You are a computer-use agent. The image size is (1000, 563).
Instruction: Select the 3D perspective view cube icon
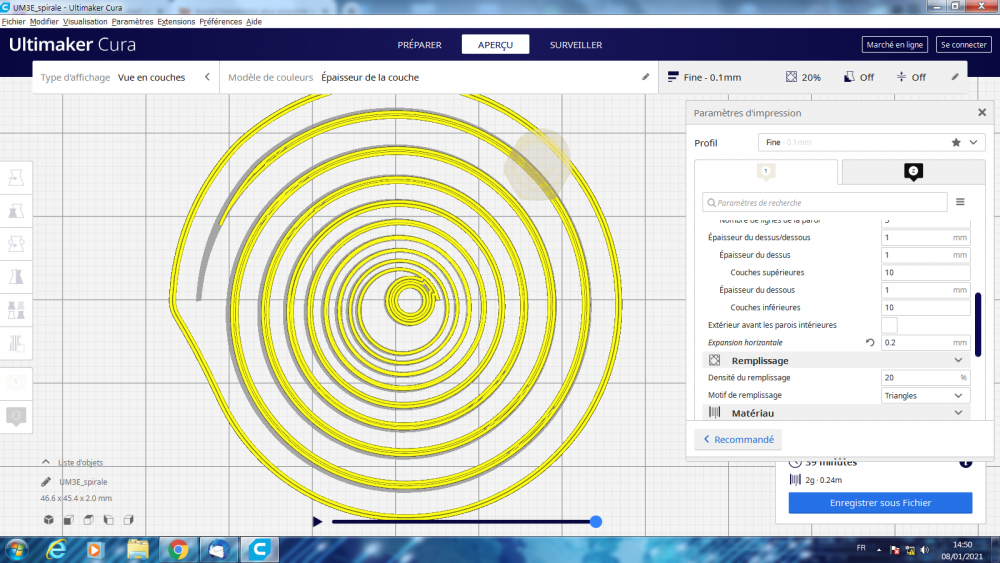(48, 520)
